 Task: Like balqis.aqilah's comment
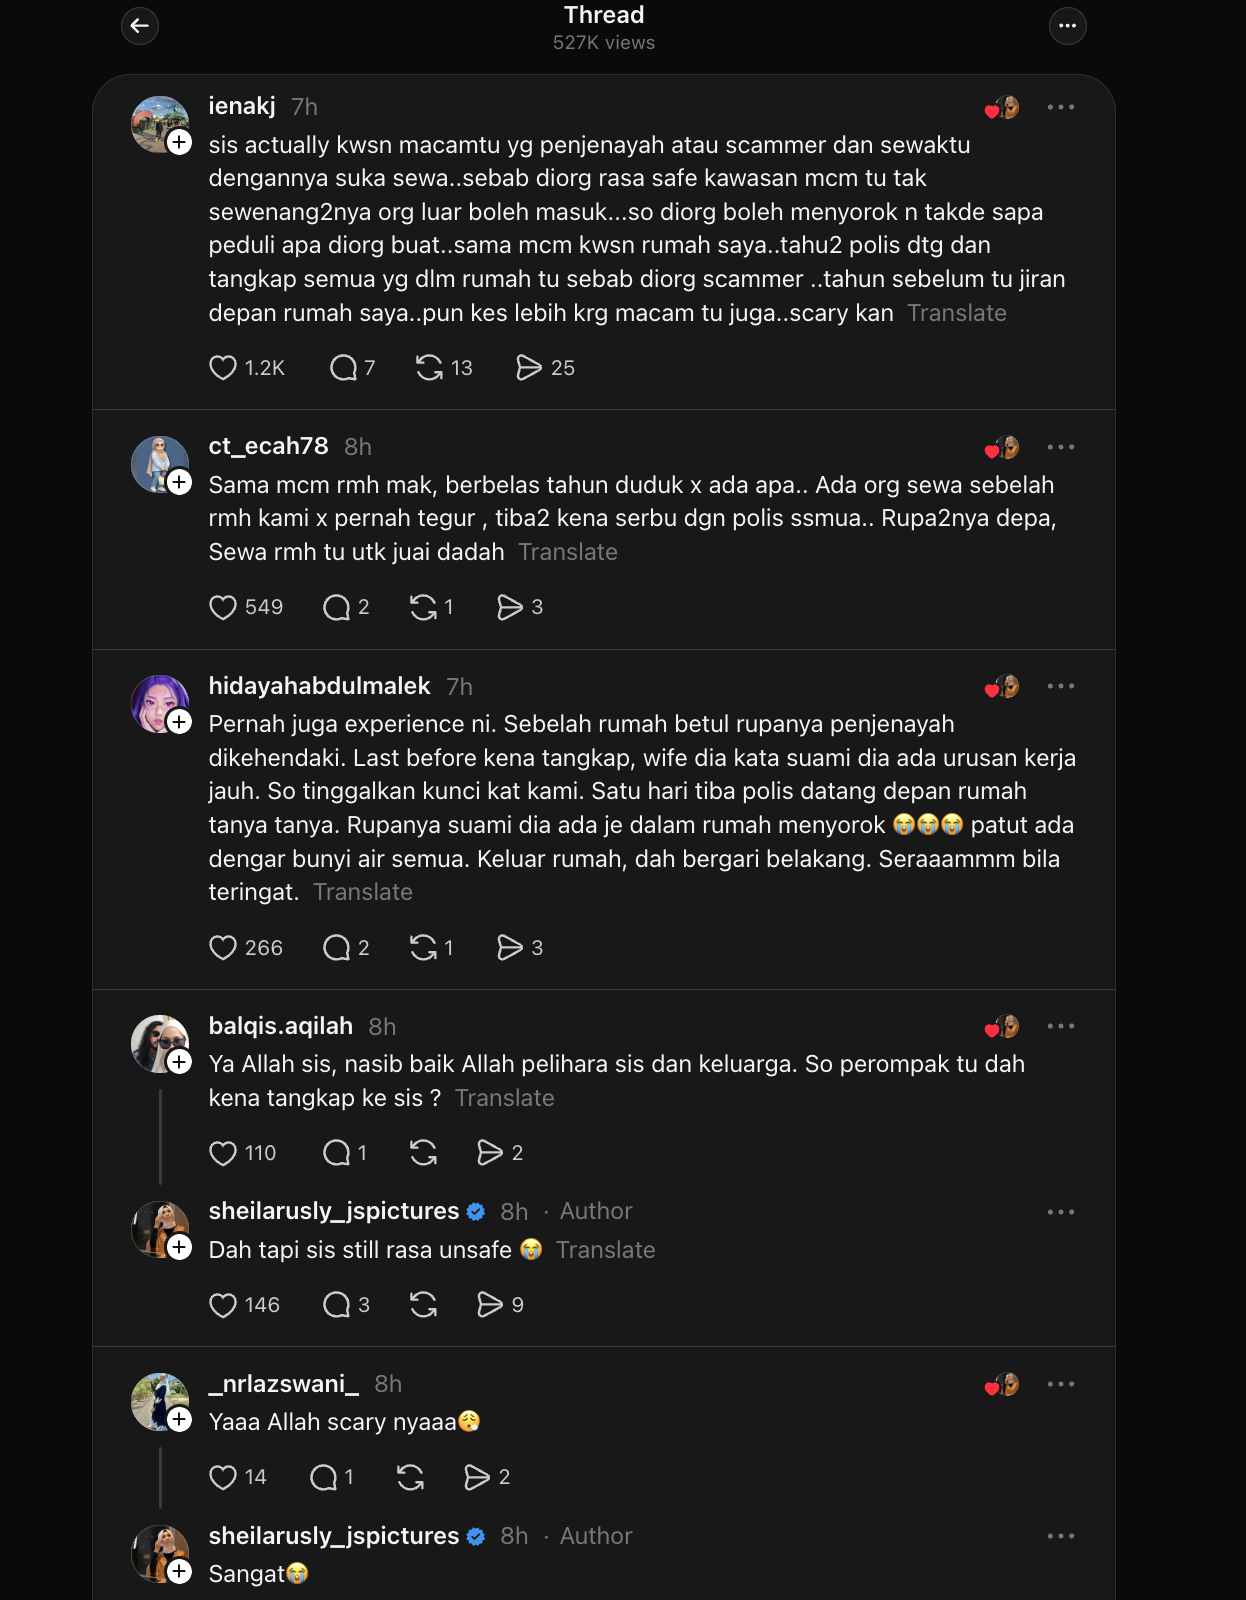pyautogui.click(x=223, y=1153)
